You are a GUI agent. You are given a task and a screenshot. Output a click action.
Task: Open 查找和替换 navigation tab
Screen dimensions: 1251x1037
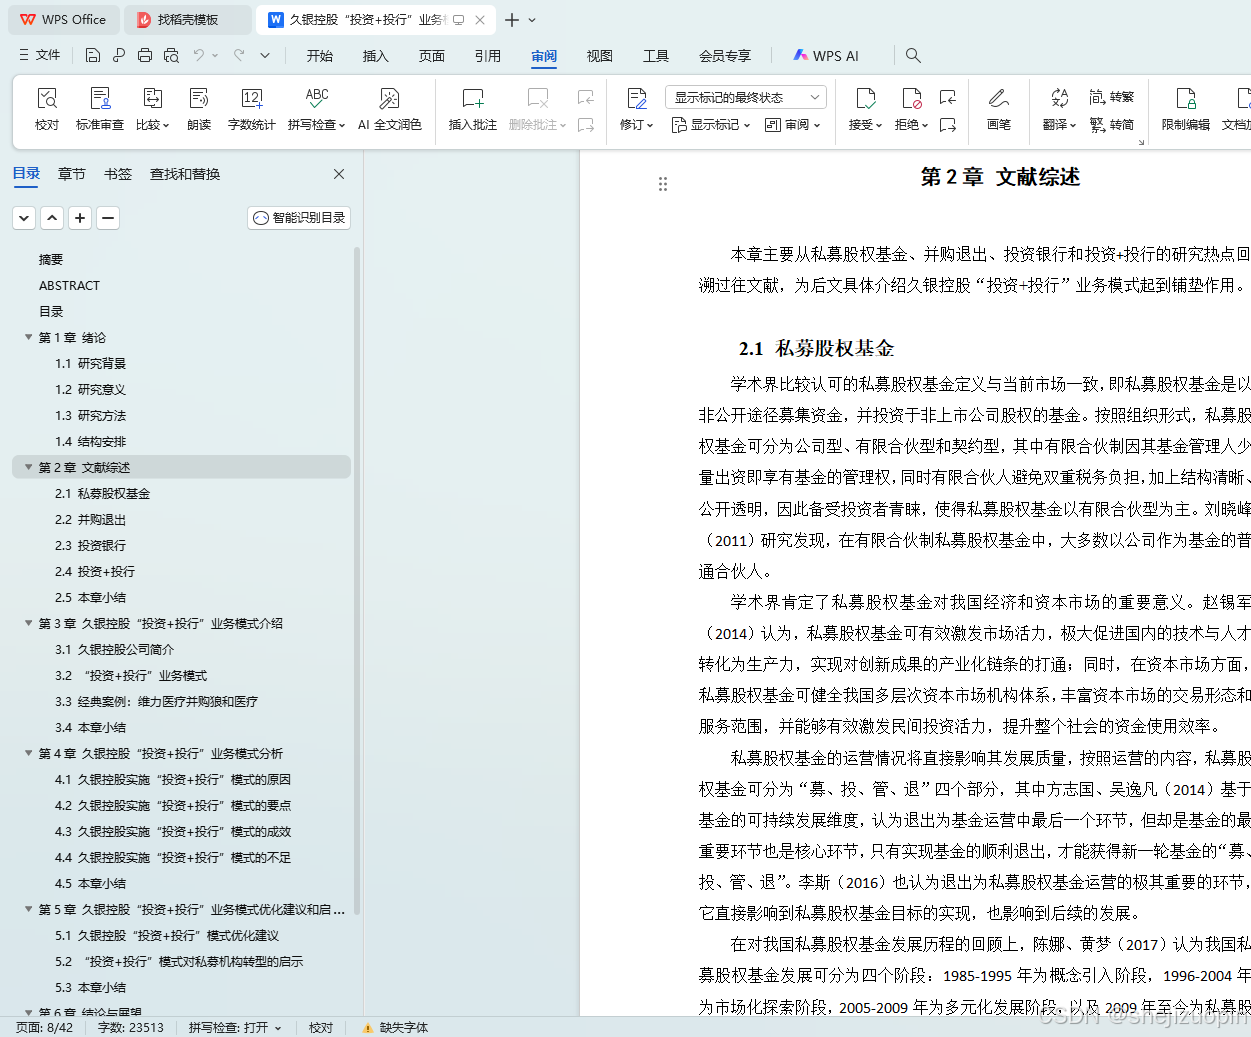(x=185, y=174)
